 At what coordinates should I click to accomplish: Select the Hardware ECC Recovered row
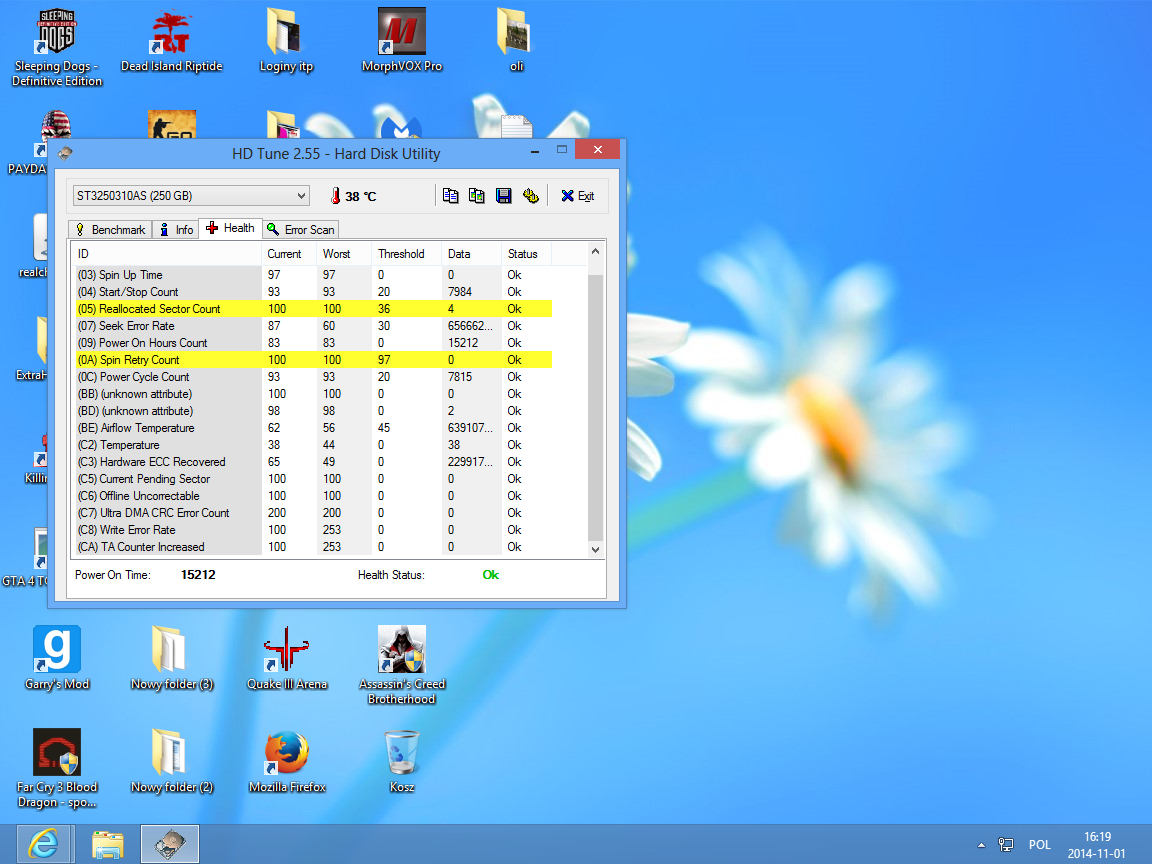click(x=314, y=461)
